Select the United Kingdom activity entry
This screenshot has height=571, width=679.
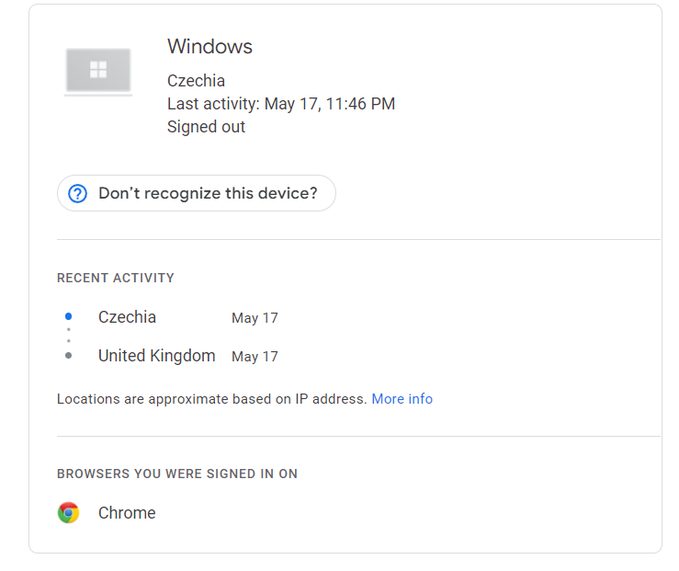click(x=157, y=356)
